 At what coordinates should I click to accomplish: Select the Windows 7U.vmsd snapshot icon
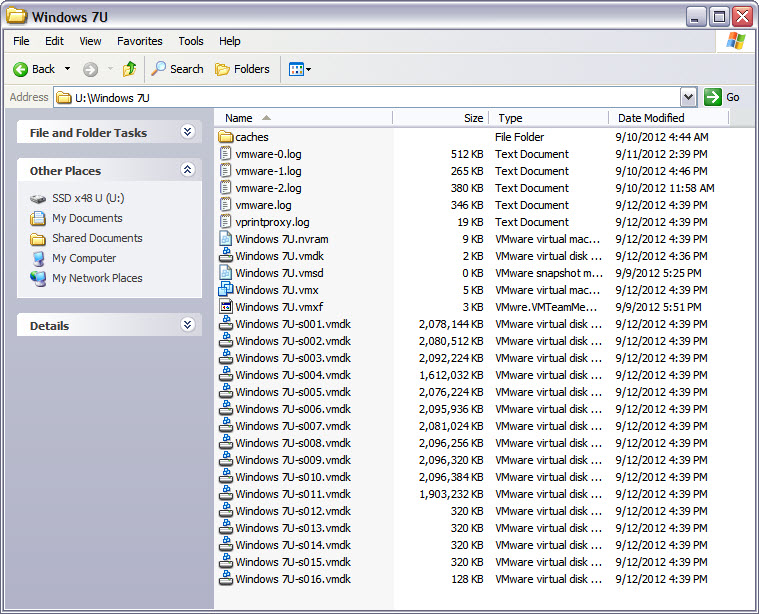(226, 273)
